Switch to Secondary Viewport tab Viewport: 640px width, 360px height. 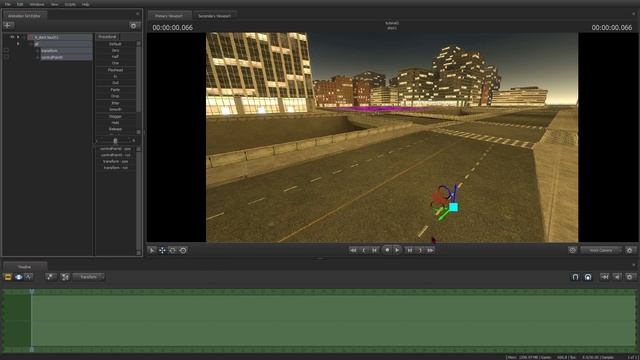(x=214, y=16)
